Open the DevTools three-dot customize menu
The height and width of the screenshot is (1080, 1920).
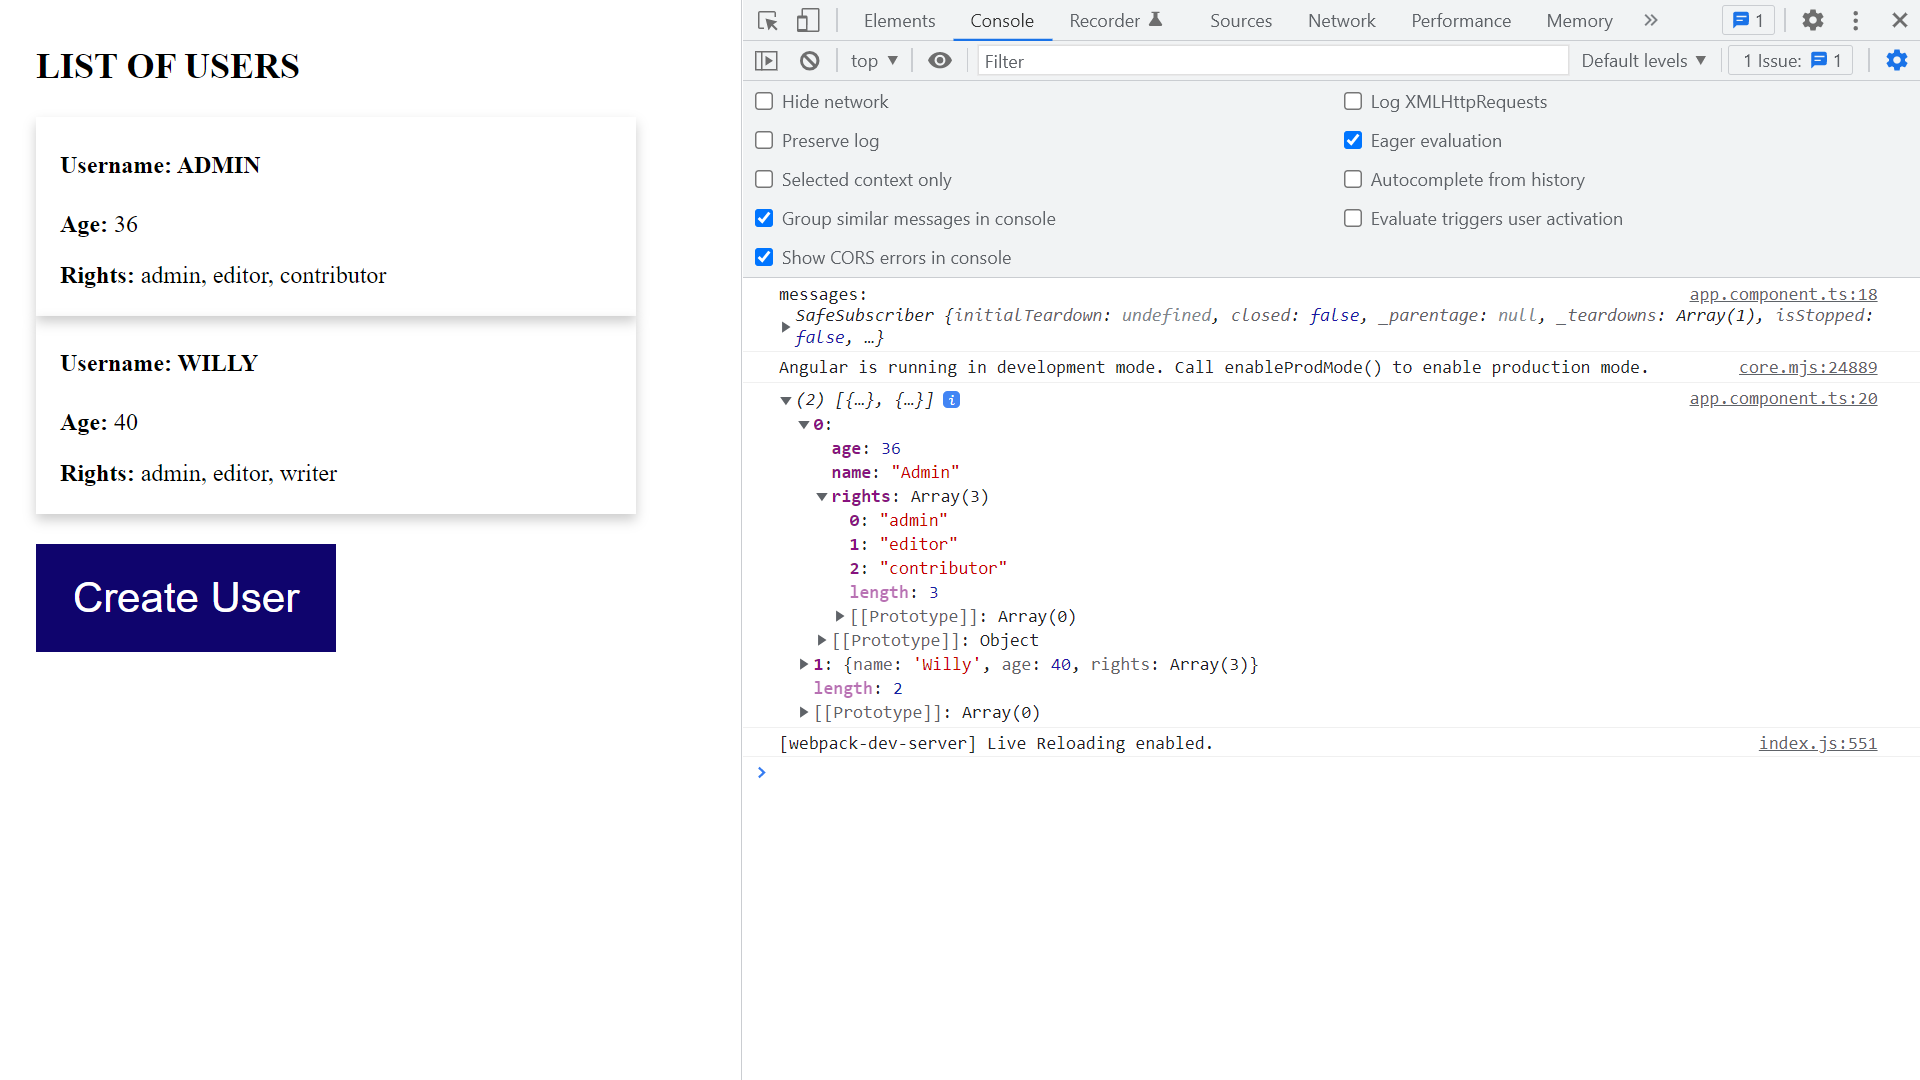click(x=1855, y=21)
